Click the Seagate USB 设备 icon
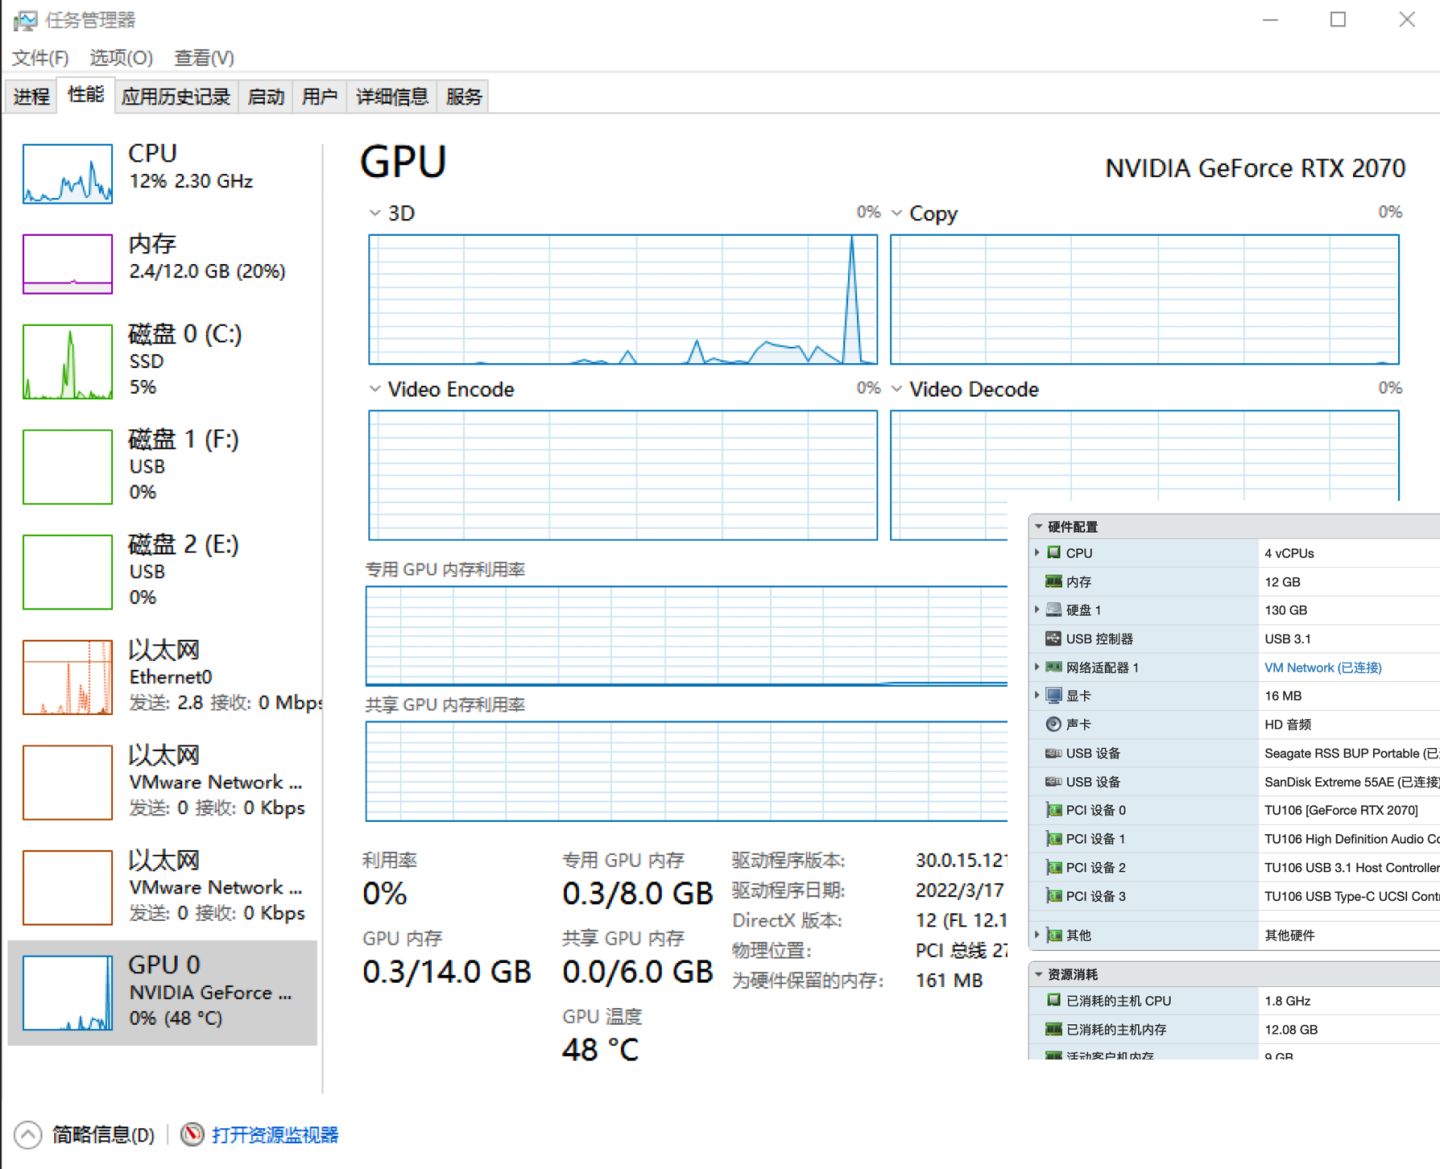1440x1169 pixels. click(1053, 753)
